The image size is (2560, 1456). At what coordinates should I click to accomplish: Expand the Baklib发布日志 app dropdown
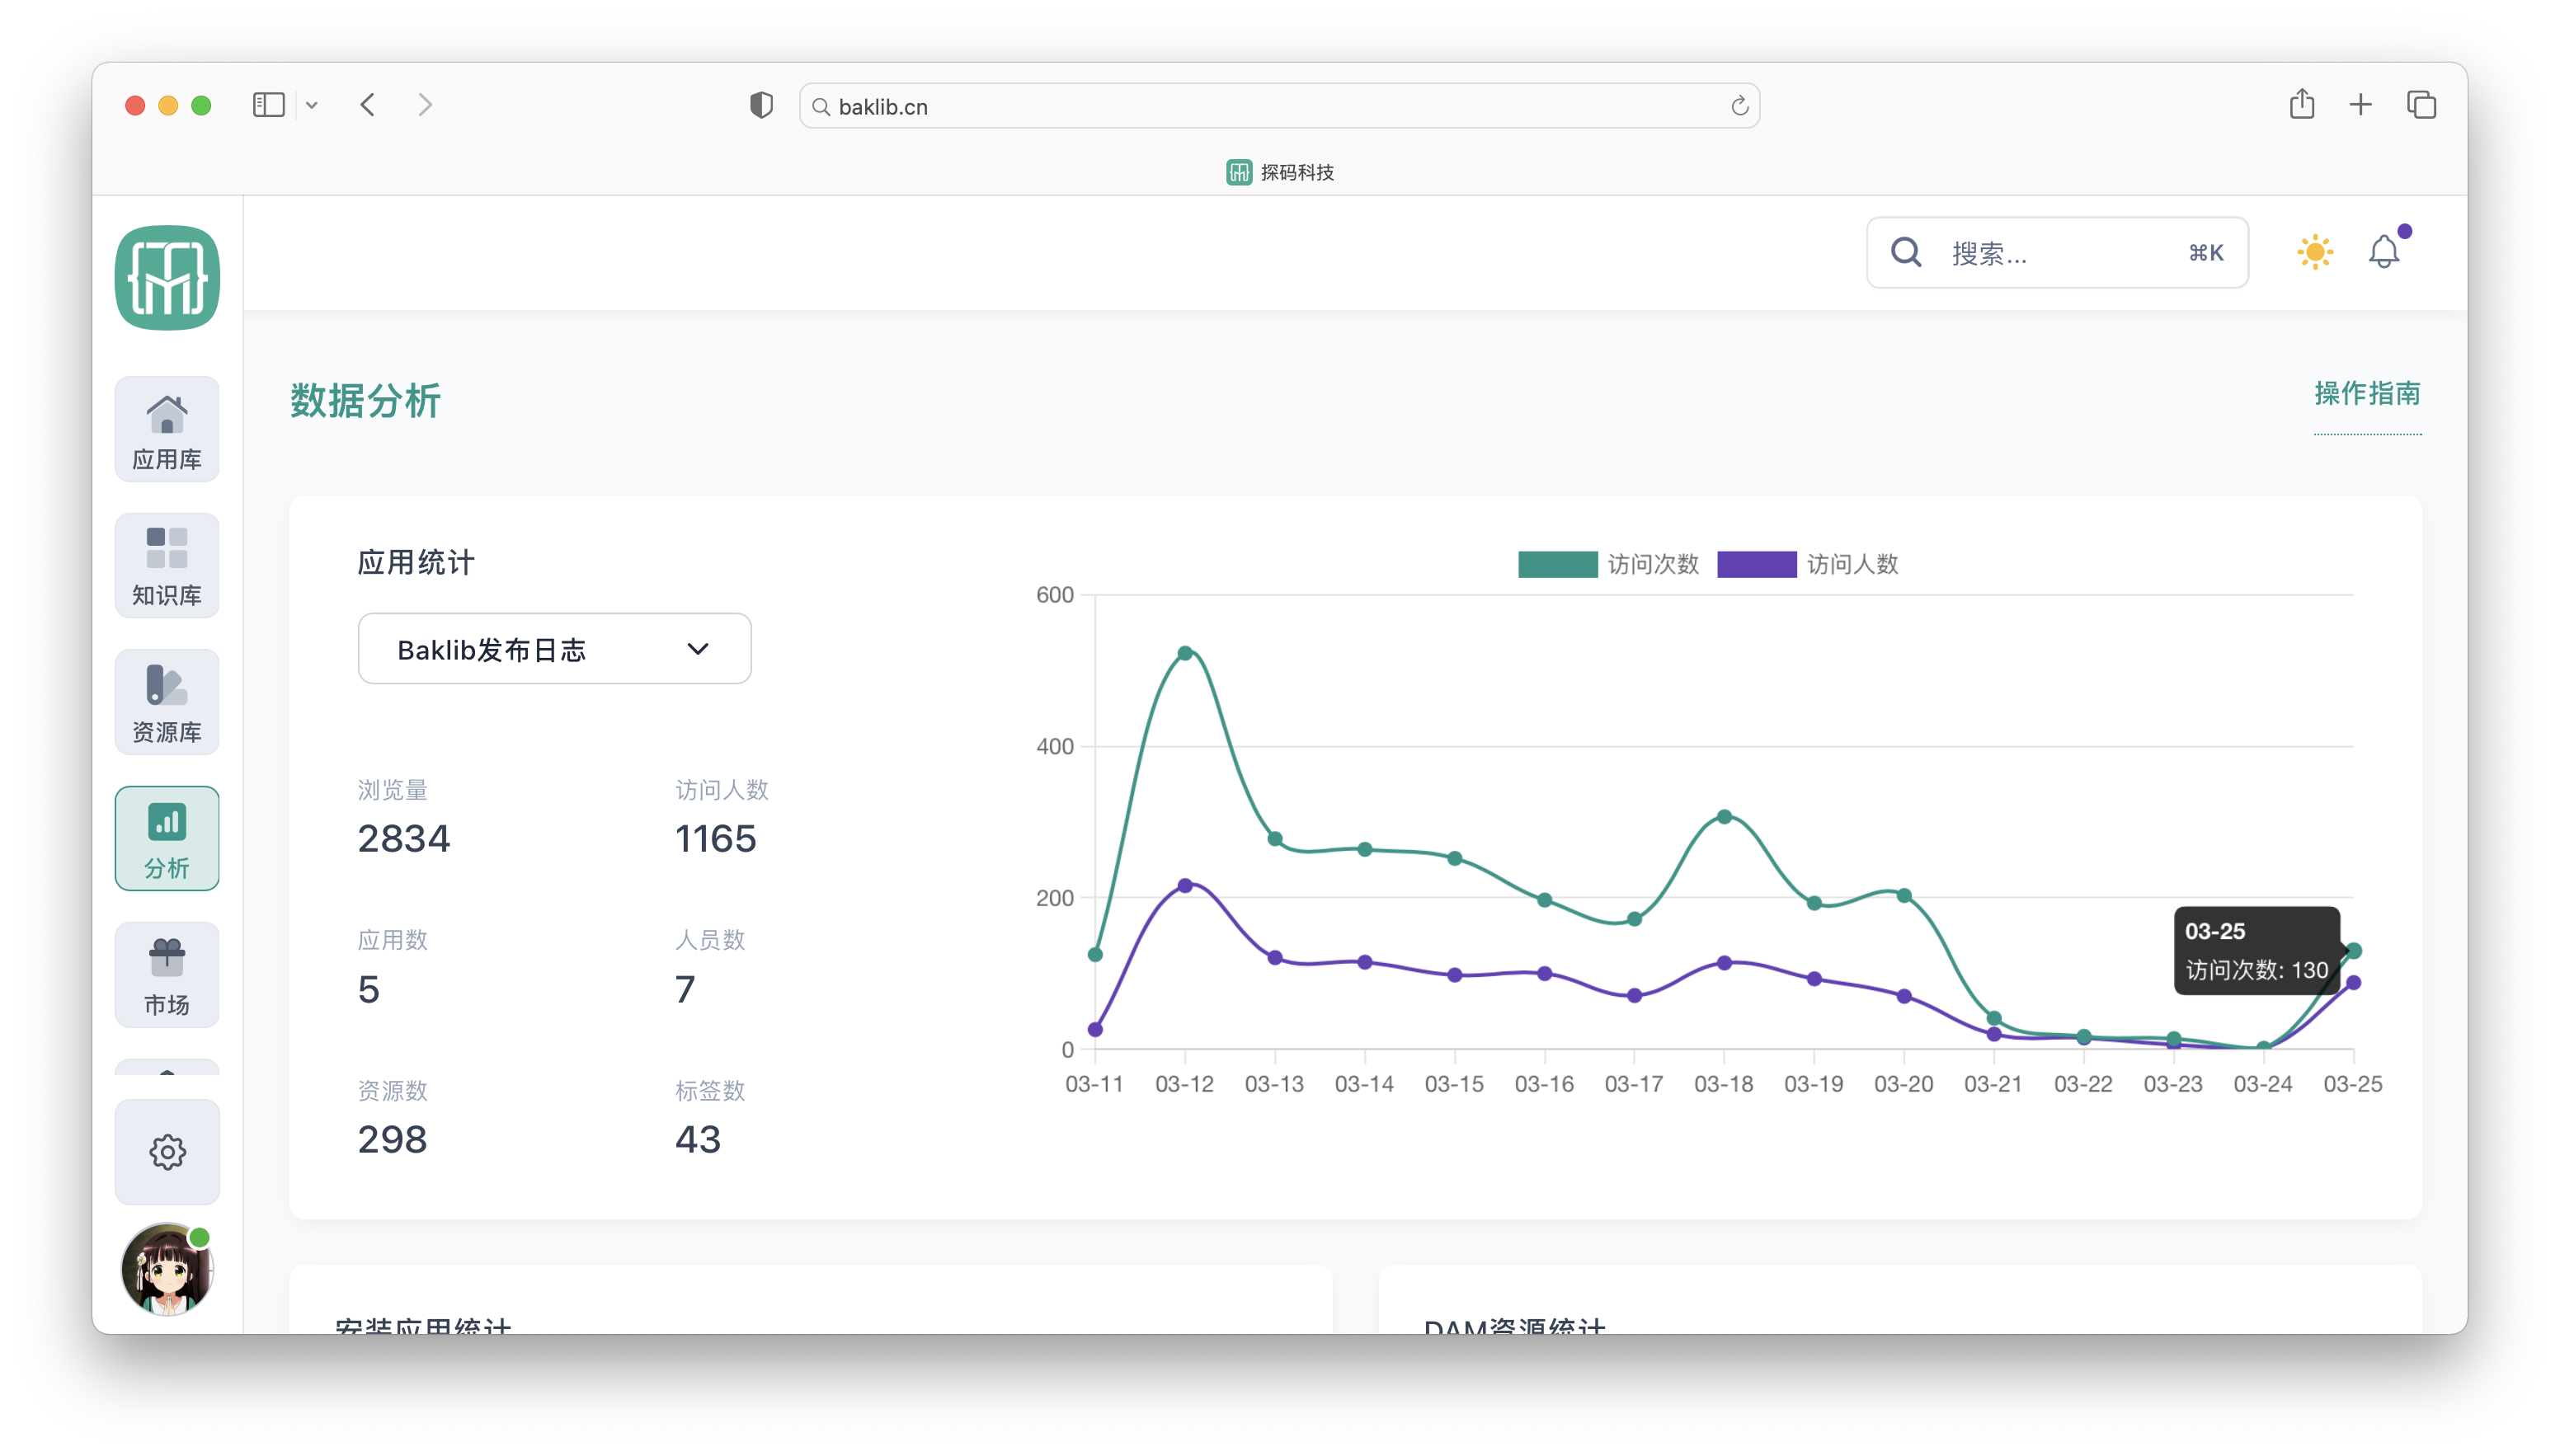coord(554,649)
